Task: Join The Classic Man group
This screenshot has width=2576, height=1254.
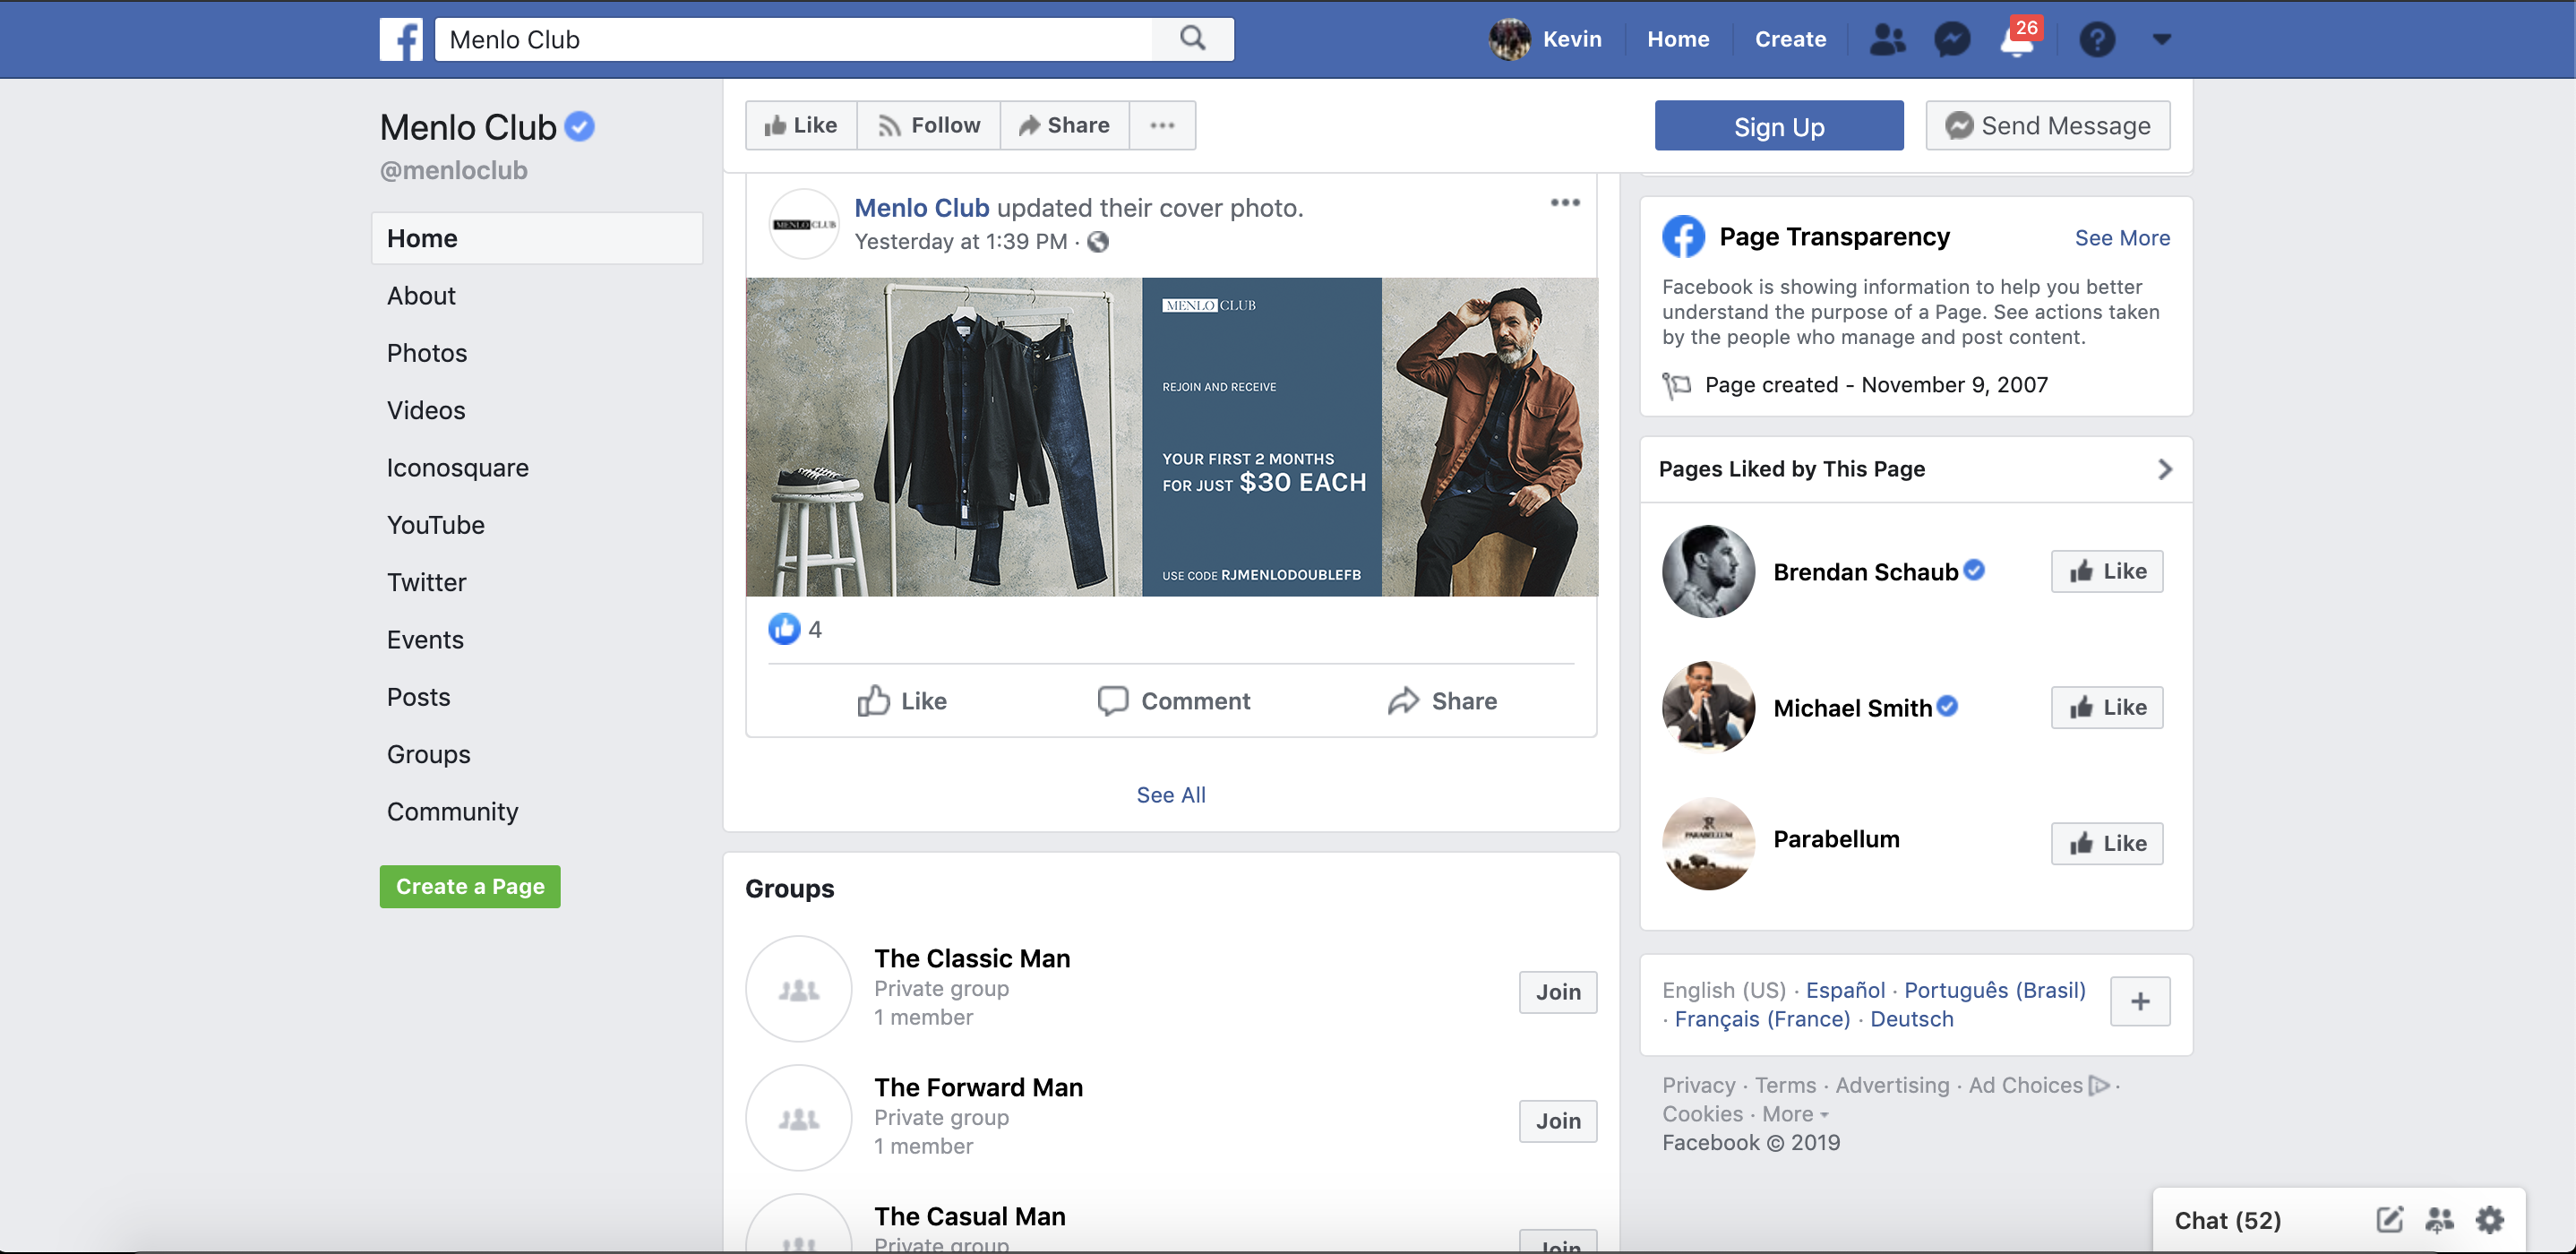Action: tap(1558, 992)
